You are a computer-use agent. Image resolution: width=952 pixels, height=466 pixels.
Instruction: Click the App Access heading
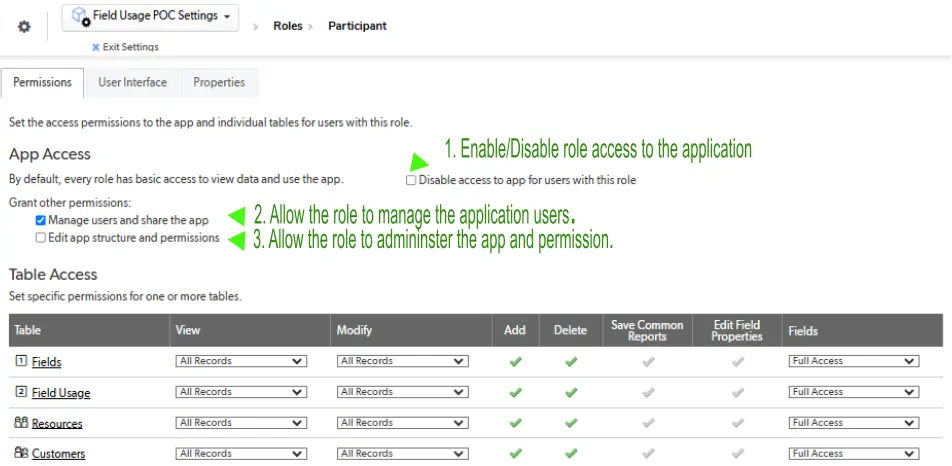pyautogui.click(x=50, y=154)
